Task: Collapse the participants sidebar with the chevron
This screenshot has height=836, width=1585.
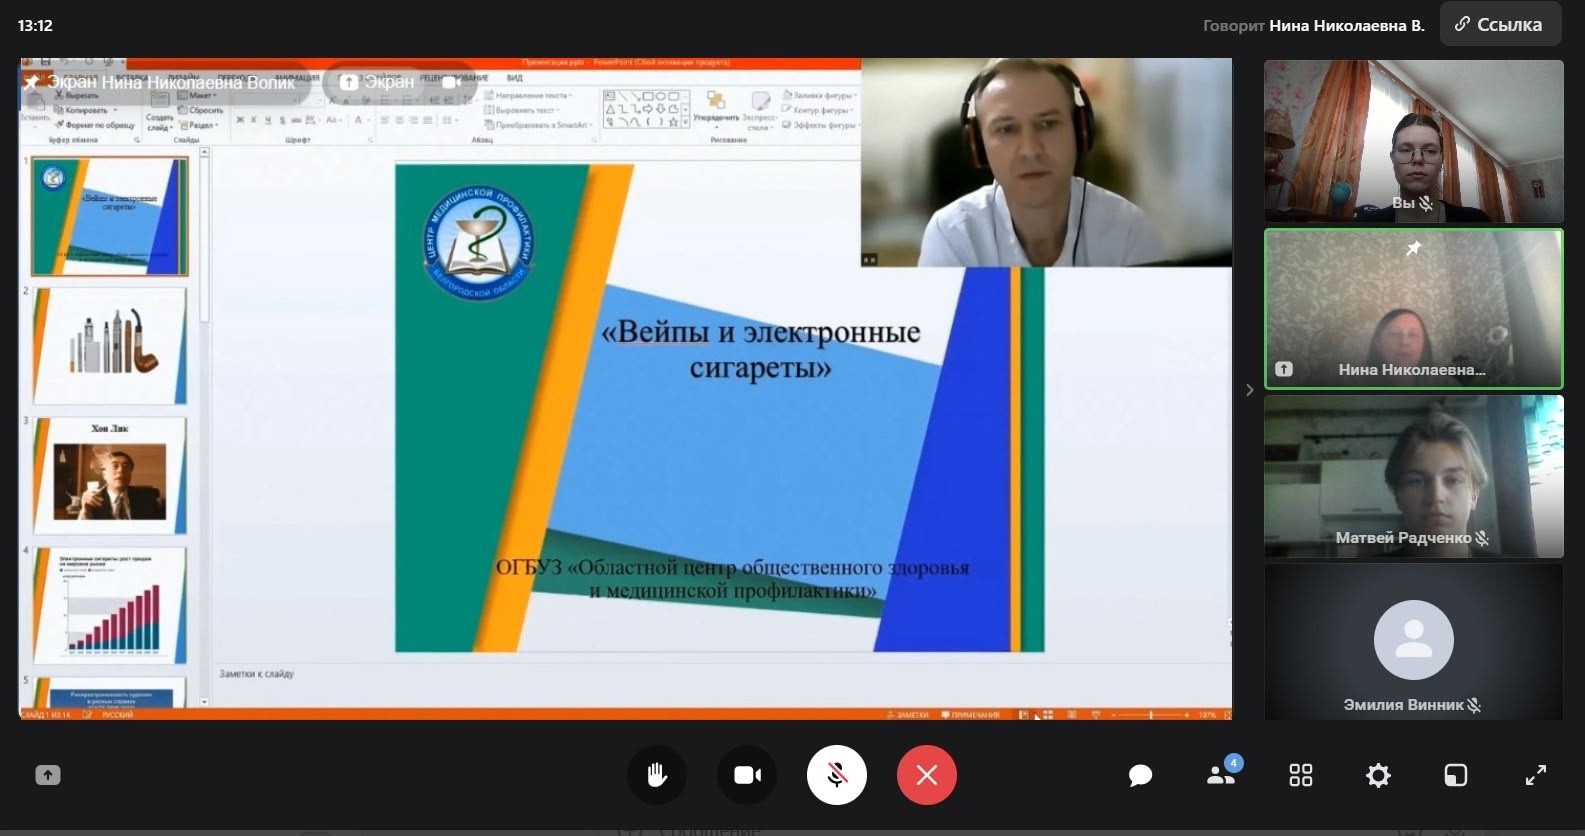Action: point(1249,390)
